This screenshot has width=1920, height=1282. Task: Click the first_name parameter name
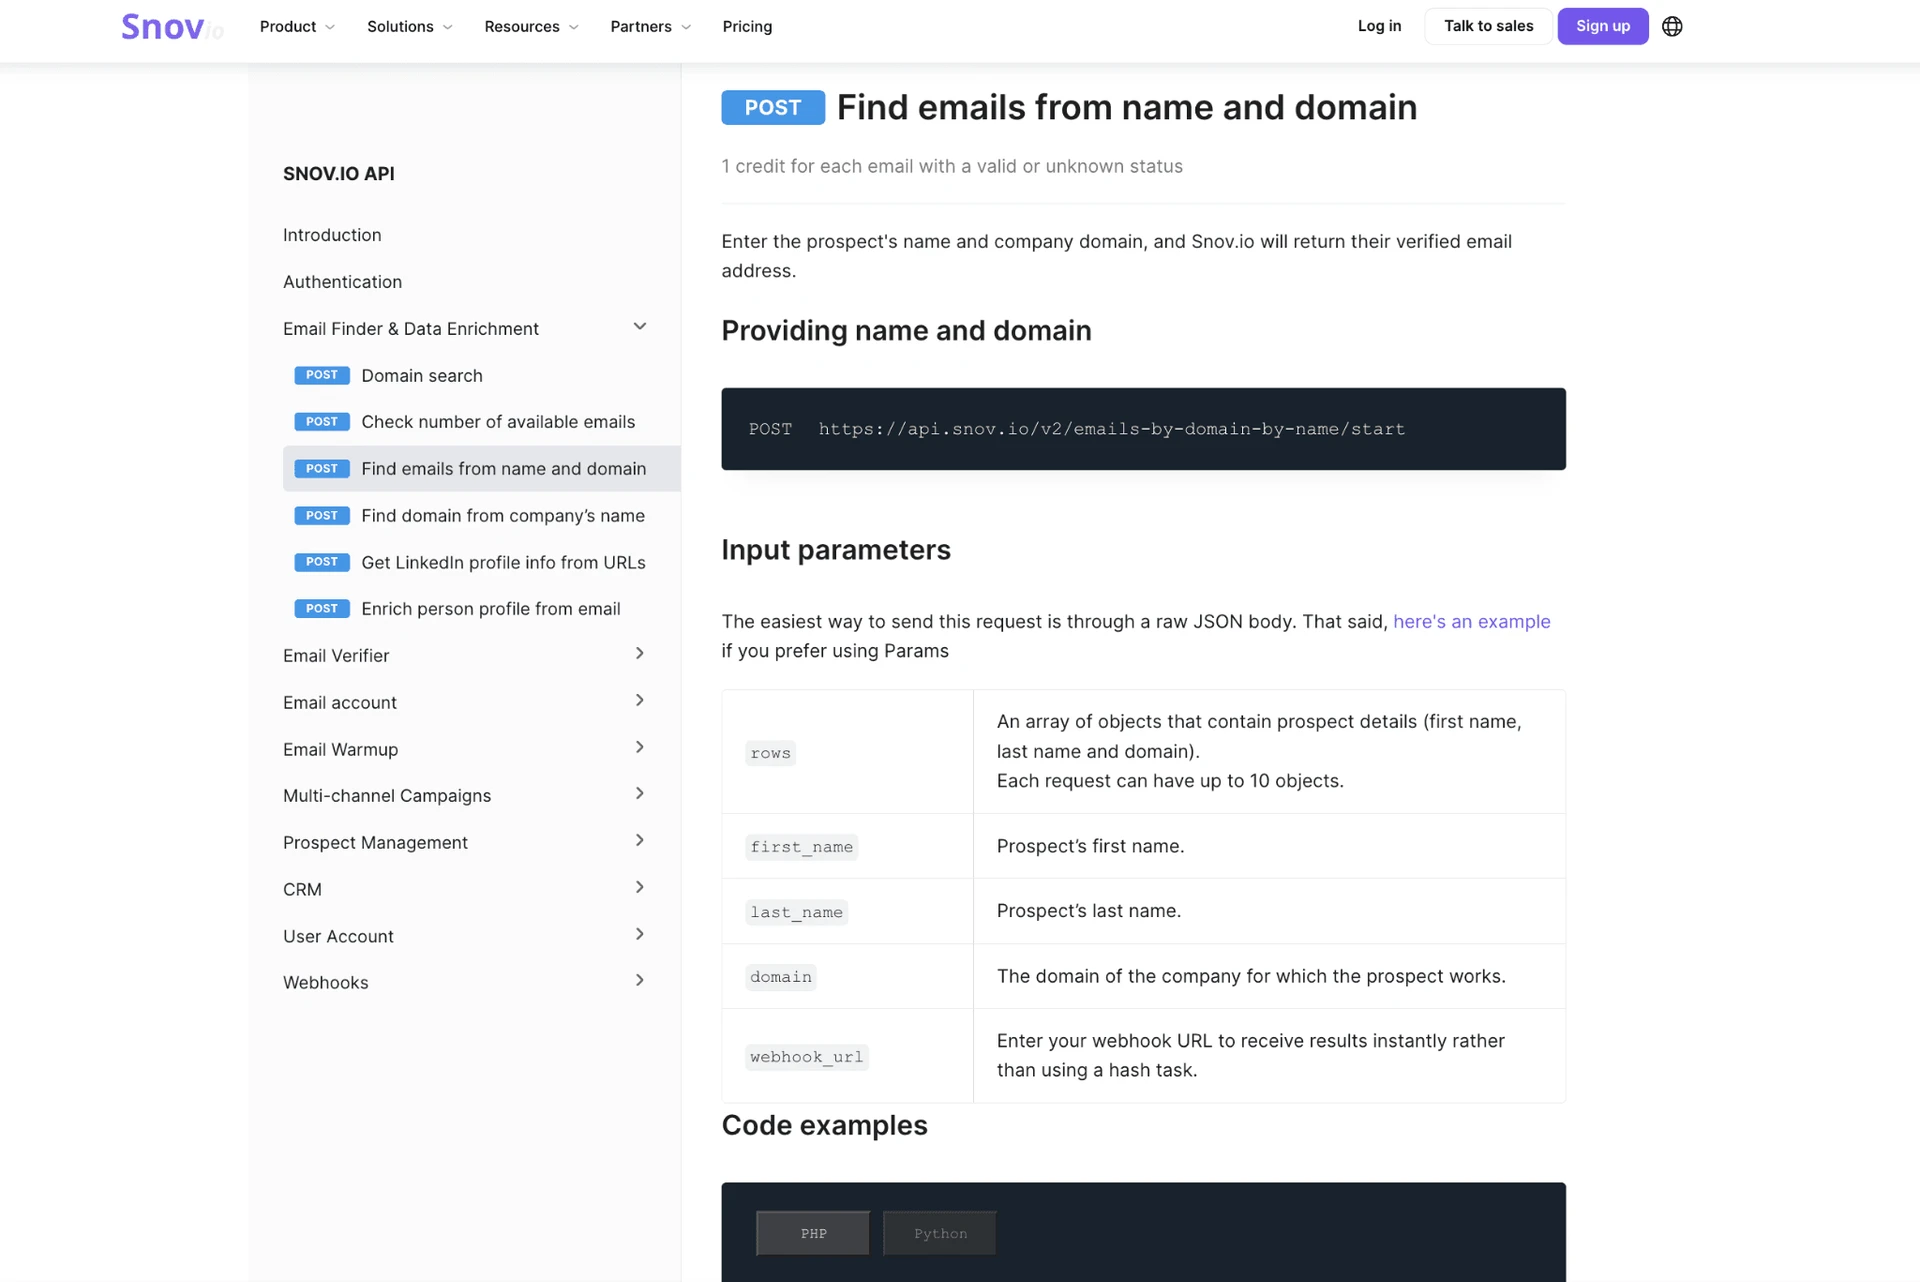[801, 847]
